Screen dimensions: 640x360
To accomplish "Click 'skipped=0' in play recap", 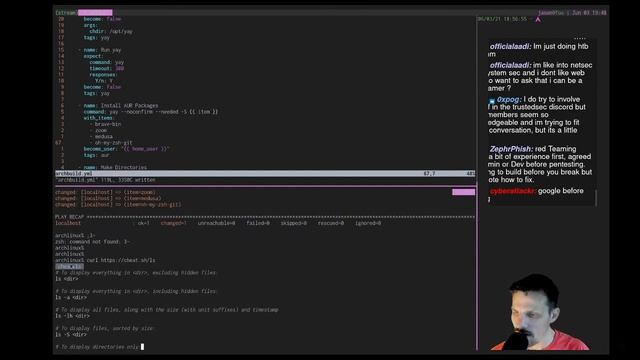I will [293, 223].
